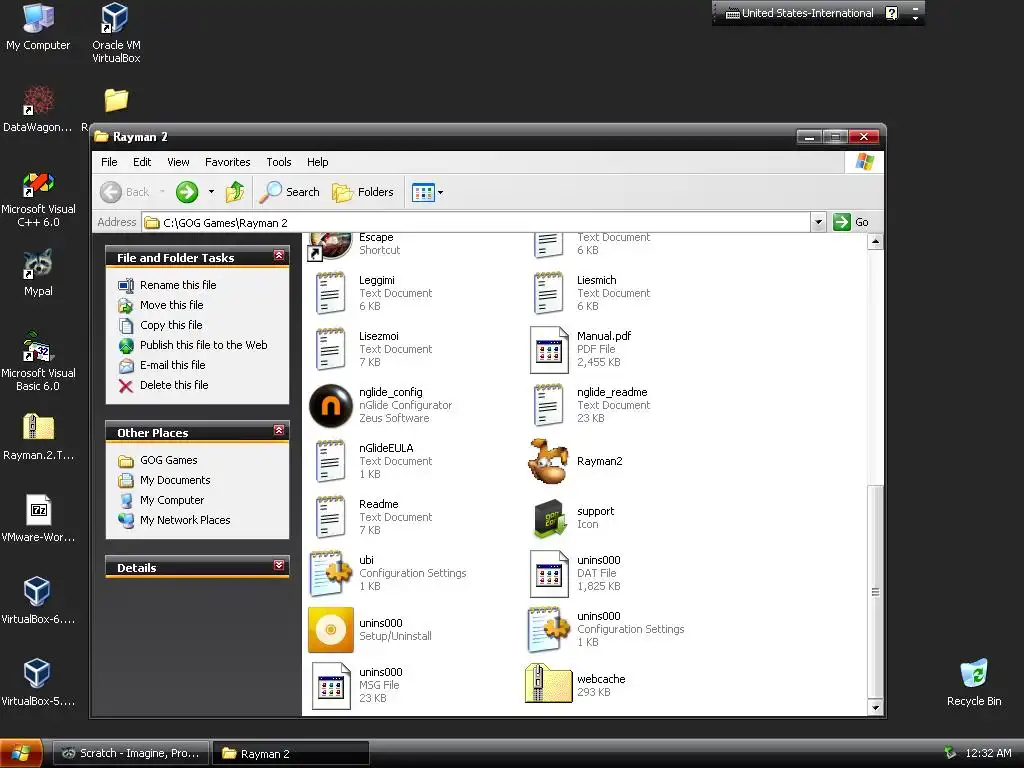Toggle the Folders pane button

pos(363,192)
